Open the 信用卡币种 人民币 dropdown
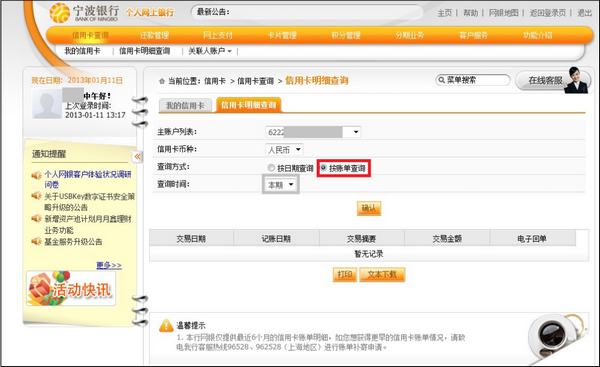This screenshot has width=600, height=367. click(x=284, y=149)
